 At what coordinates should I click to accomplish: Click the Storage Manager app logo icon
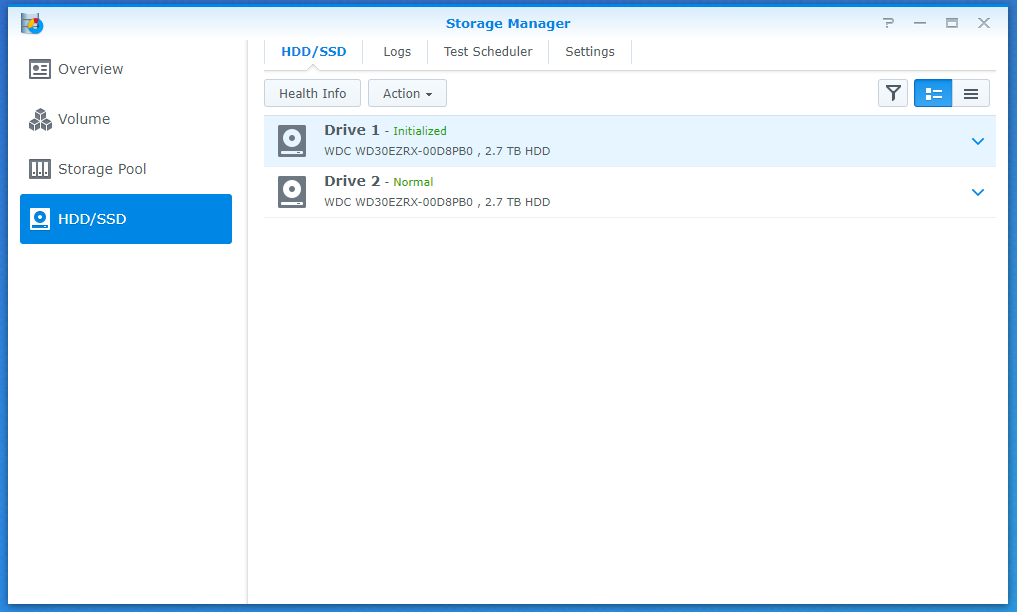click(x=32, y=23)
